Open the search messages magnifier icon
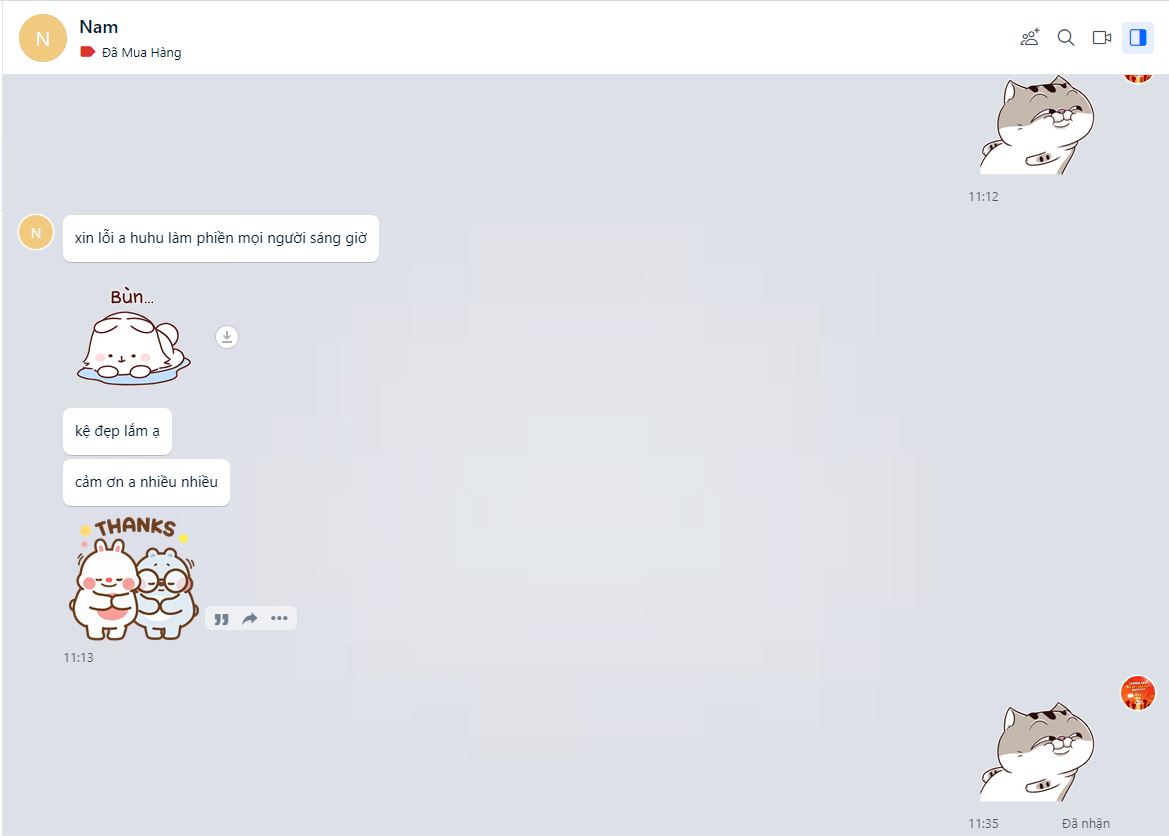The image size is (1169, 836). (1065, 37)
